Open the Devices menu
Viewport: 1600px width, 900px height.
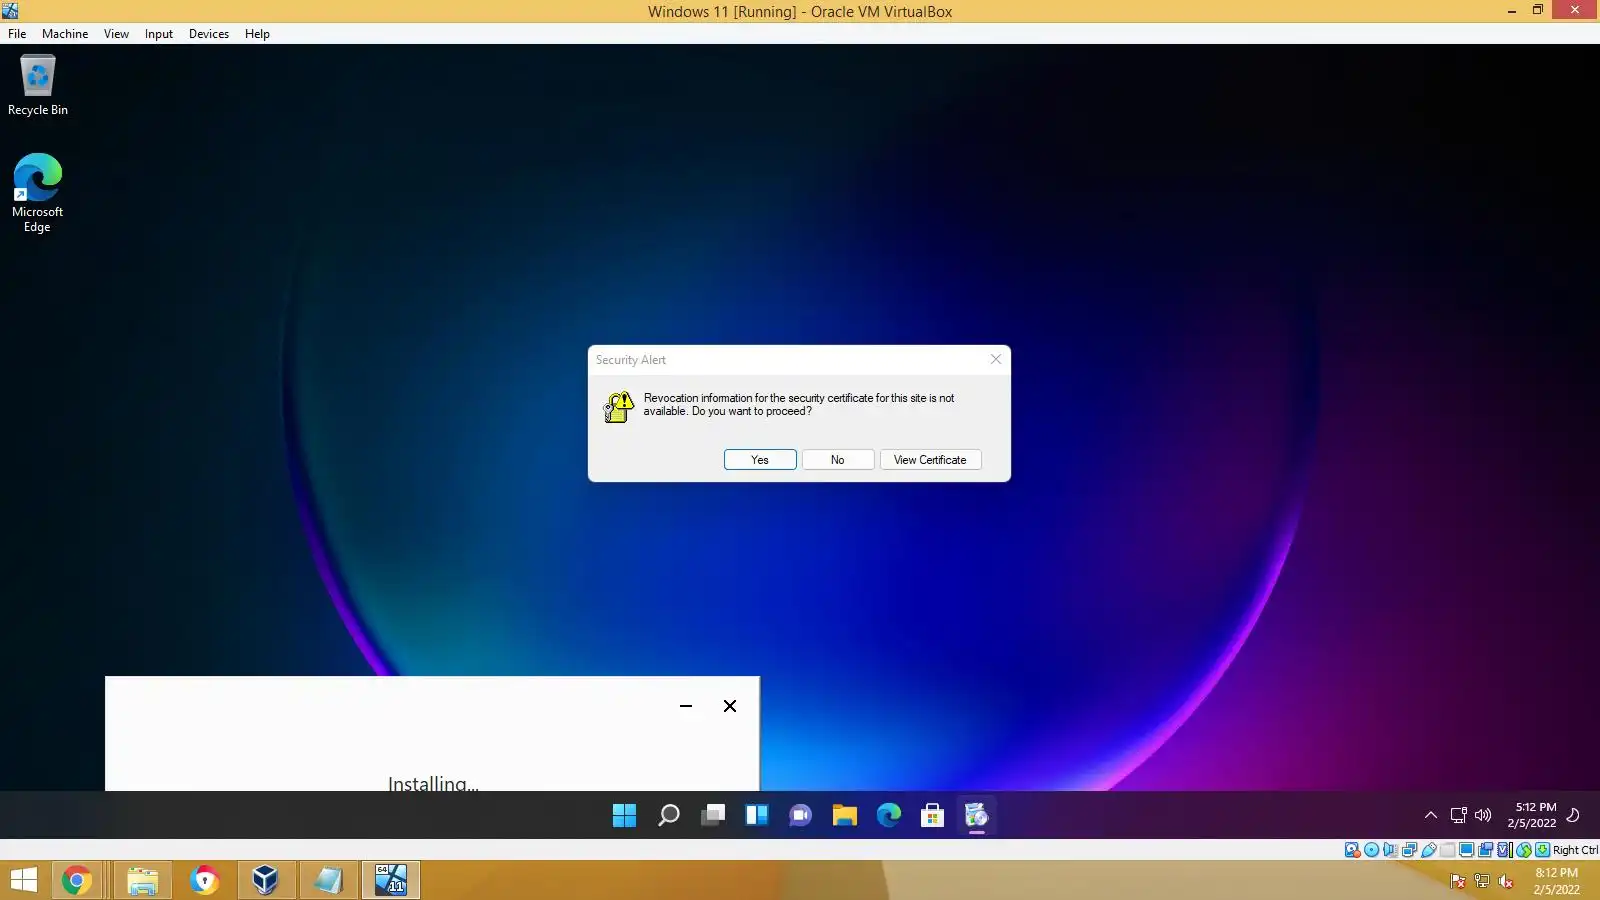pyautogui.click(x=209, y=34)
